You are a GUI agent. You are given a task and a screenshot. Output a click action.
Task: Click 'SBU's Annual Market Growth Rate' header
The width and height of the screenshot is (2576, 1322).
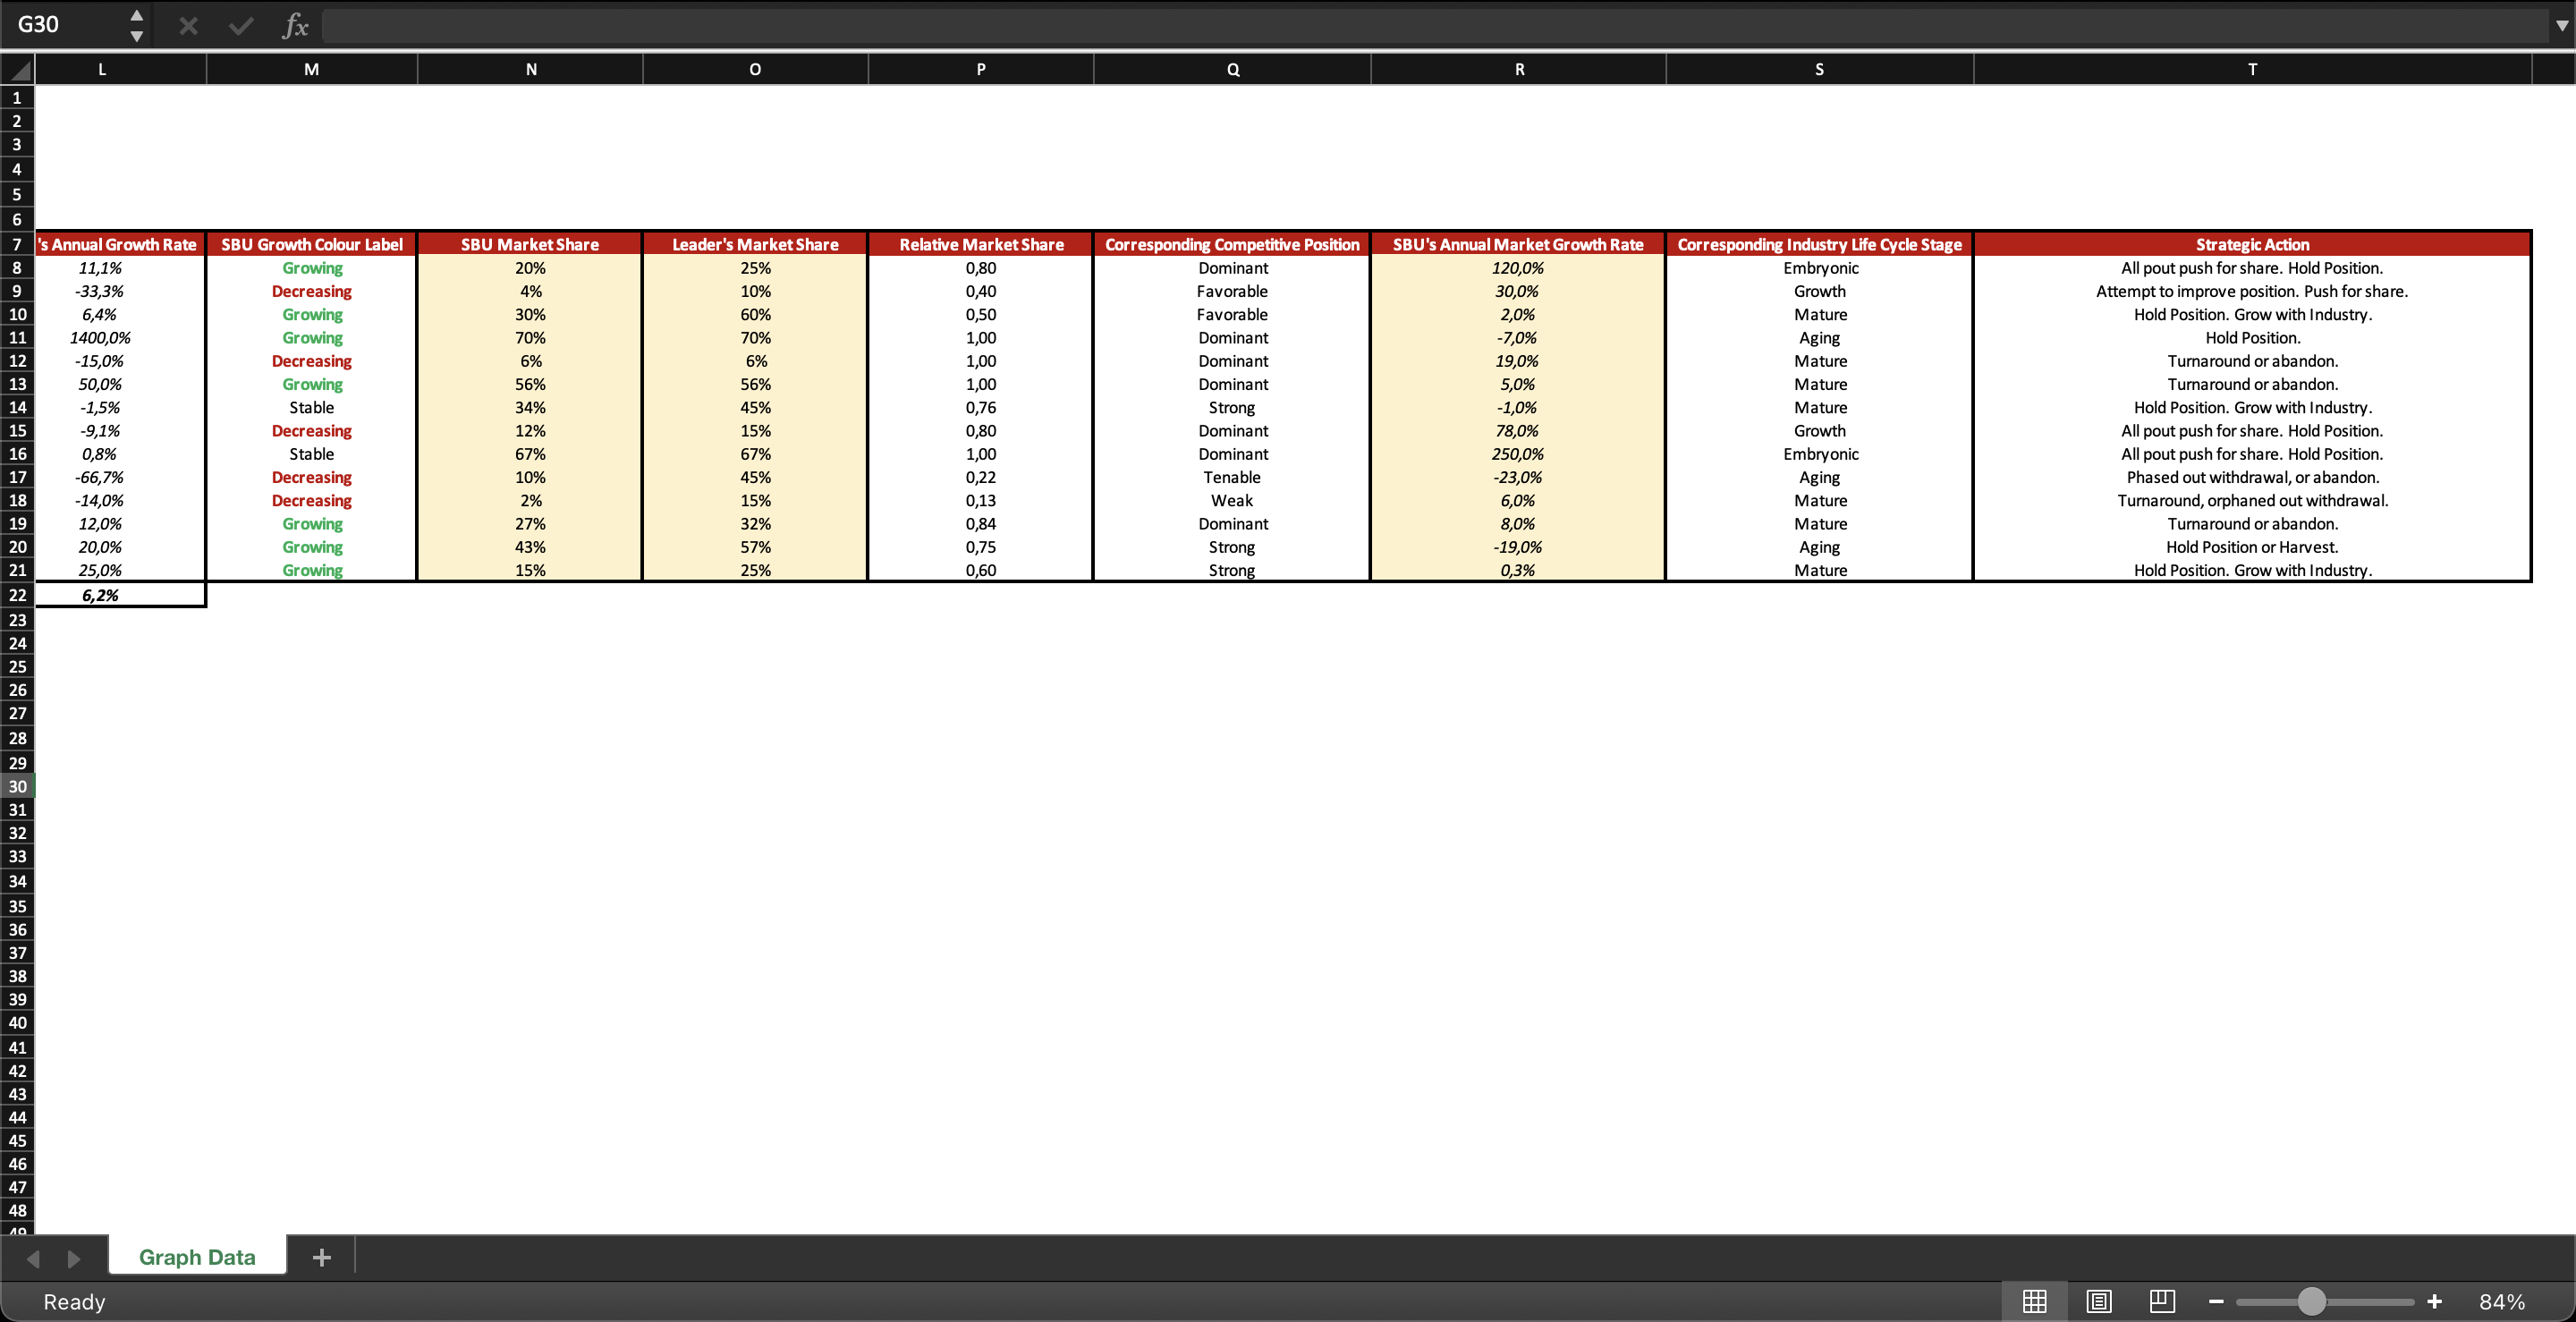(x=1518, y=244)
